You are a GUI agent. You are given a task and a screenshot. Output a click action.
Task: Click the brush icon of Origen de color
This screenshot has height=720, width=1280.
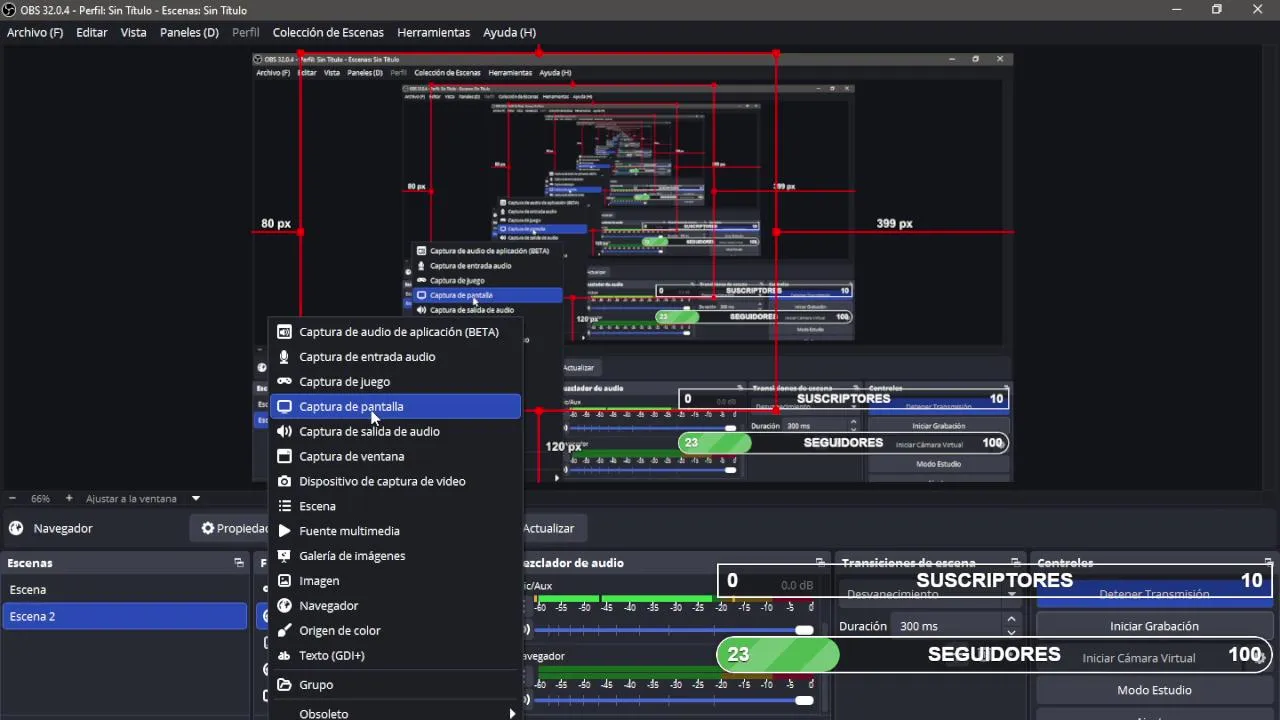coord(284,631)
